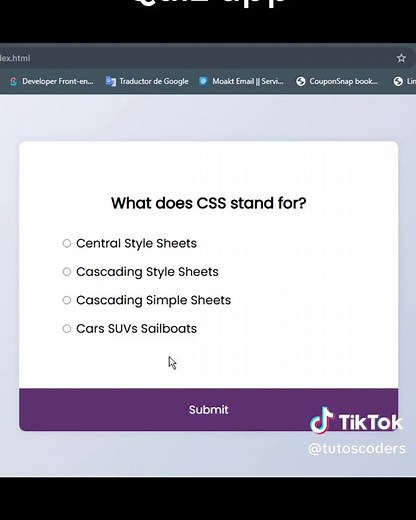Bookmark this page with the star icon
Image resolution: width=416 pixels, height=520 pixels.
(x=401, y=58)
